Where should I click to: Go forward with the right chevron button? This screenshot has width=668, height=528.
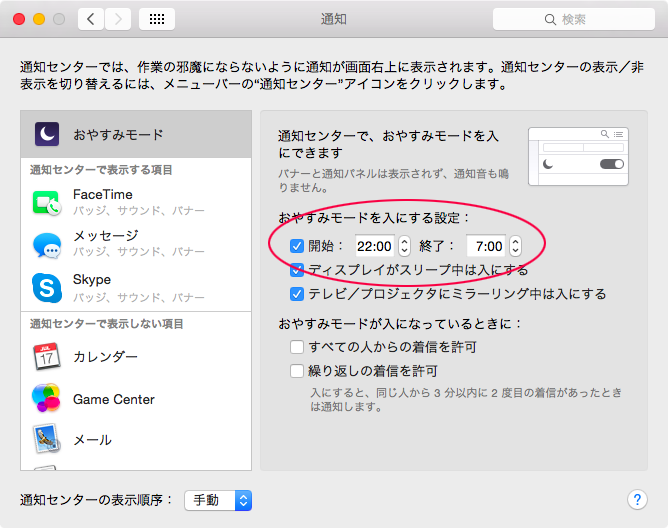click(x=118, y=19)
